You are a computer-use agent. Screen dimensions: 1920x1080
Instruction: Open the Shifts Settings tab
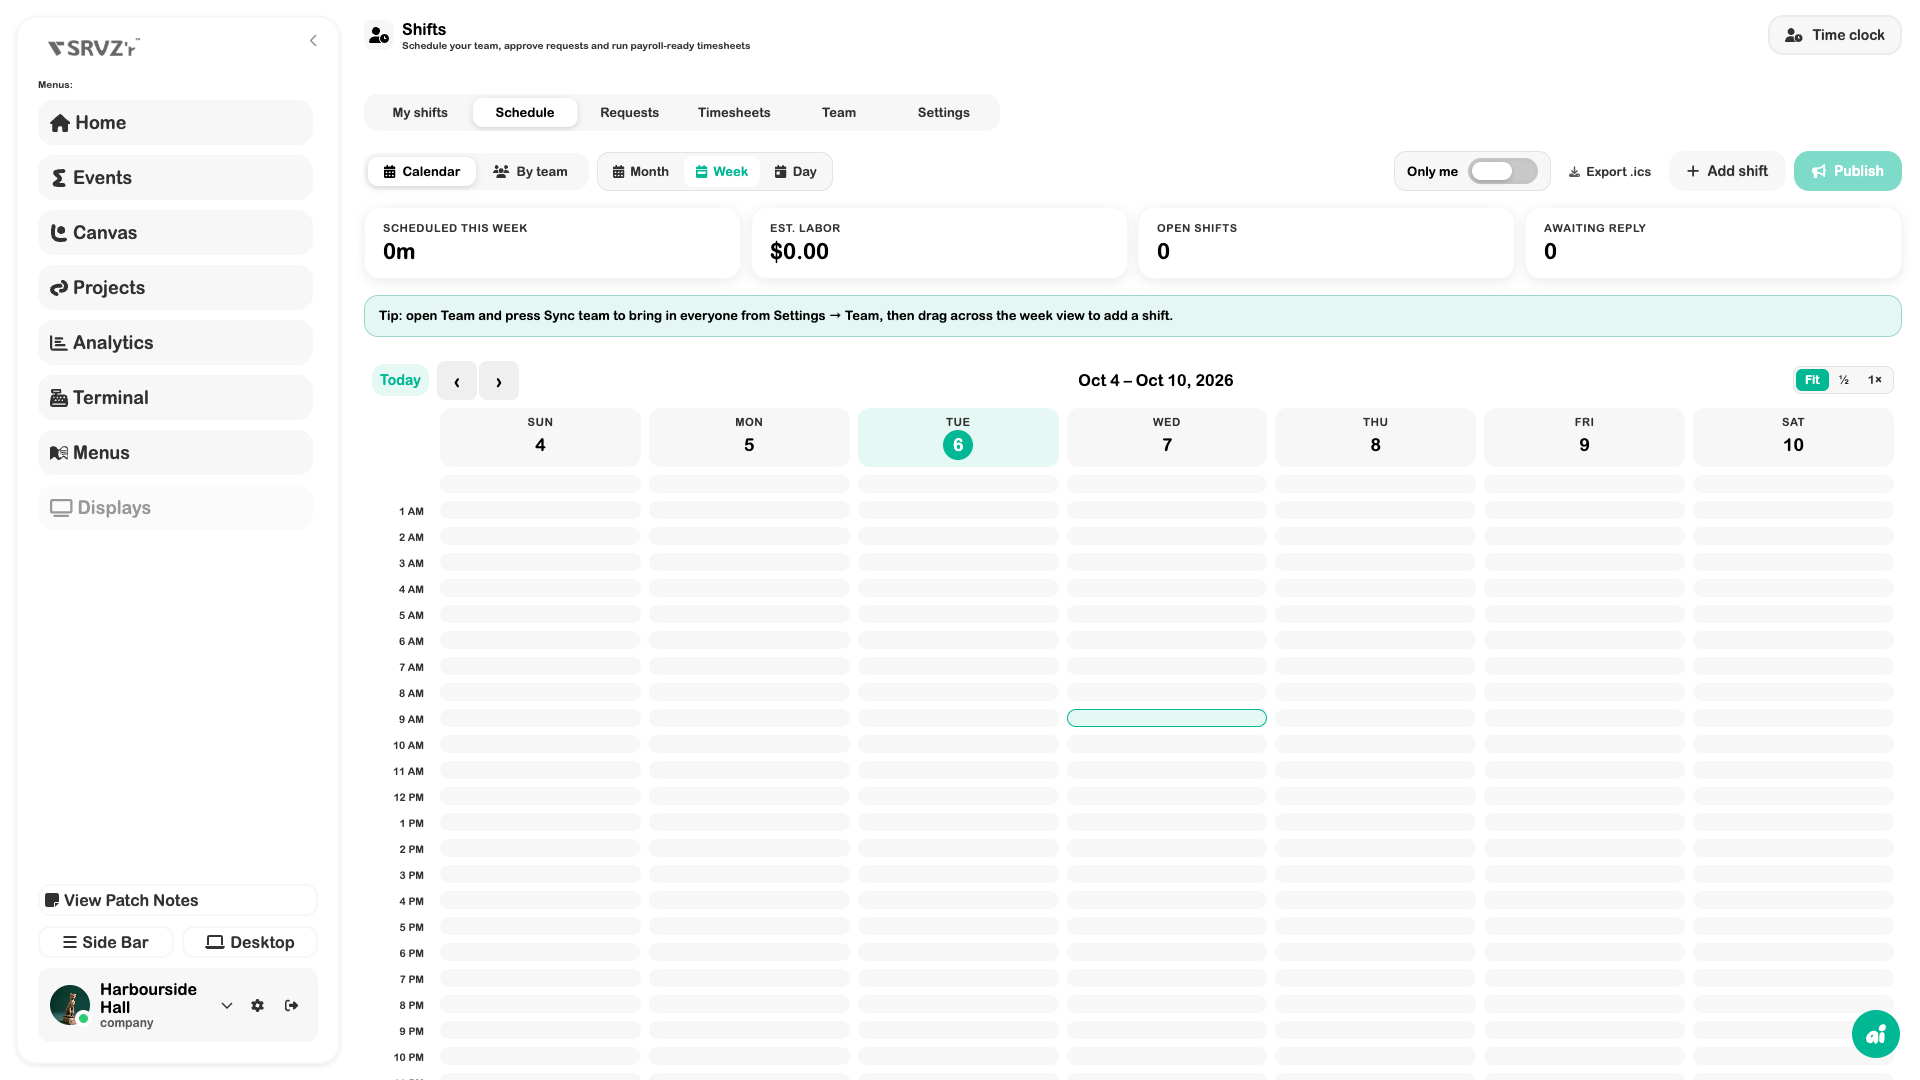click(x=944, y=113)
